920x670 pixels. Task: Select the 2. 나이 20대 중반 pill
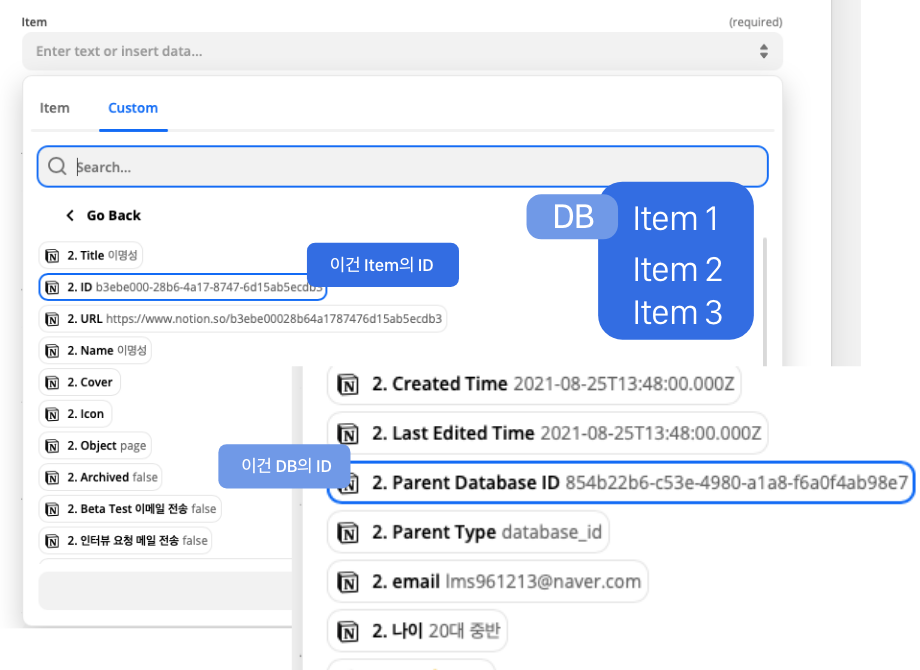[417, 631]
